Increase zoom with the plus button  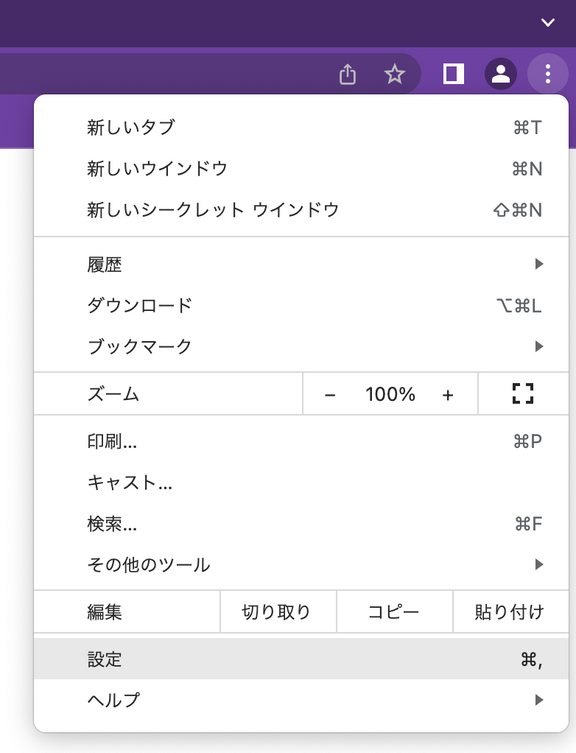[448, 395]
